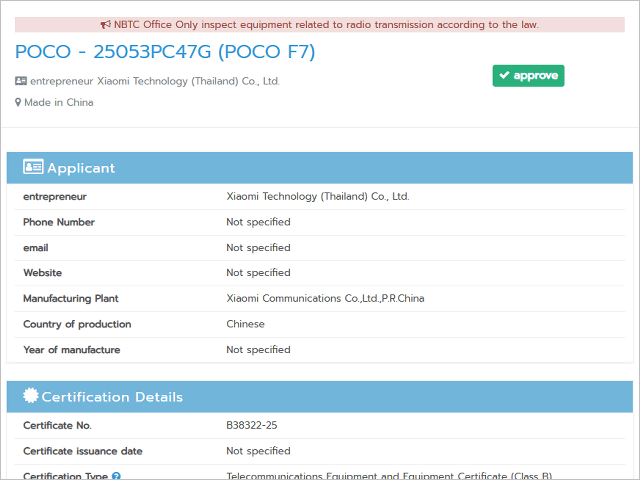Click the 'Certificate No.' row label
This screenshot has width=640, height=480.
coord(57,426)
